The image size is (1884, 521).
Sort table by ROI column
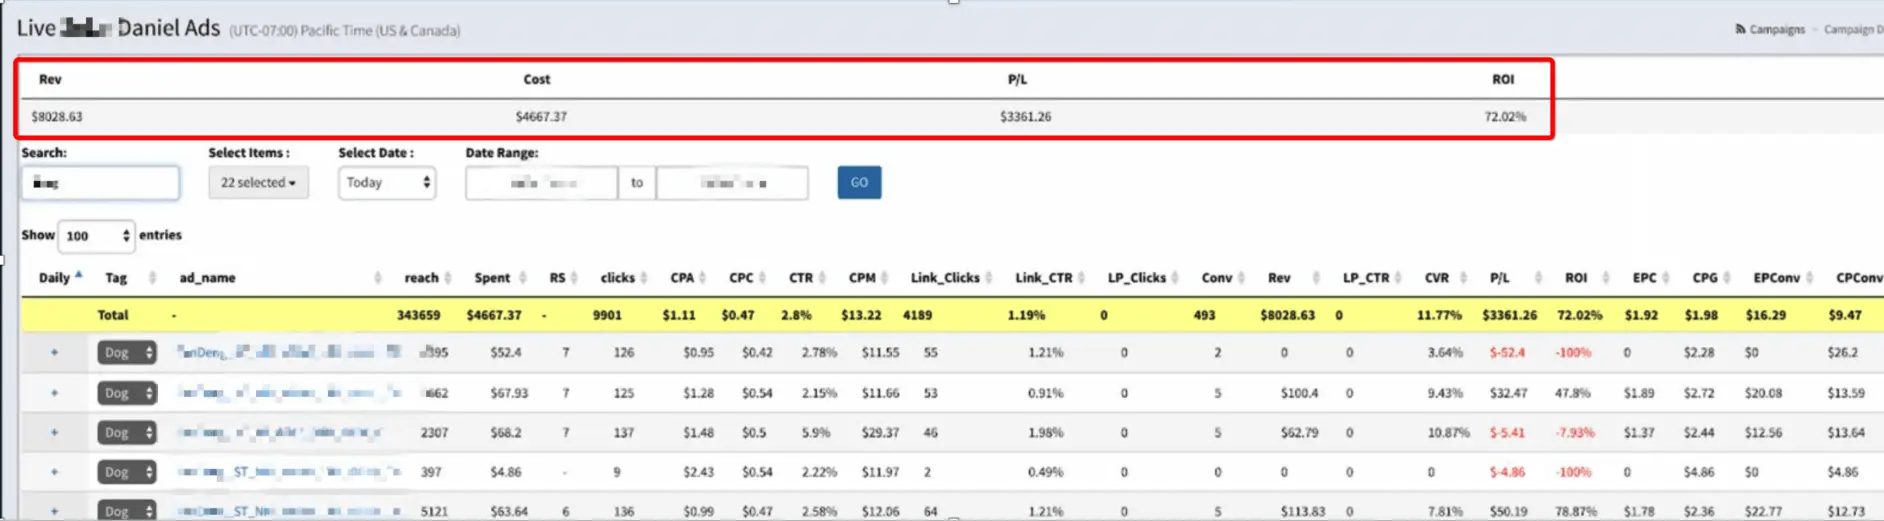(1576, 278)
